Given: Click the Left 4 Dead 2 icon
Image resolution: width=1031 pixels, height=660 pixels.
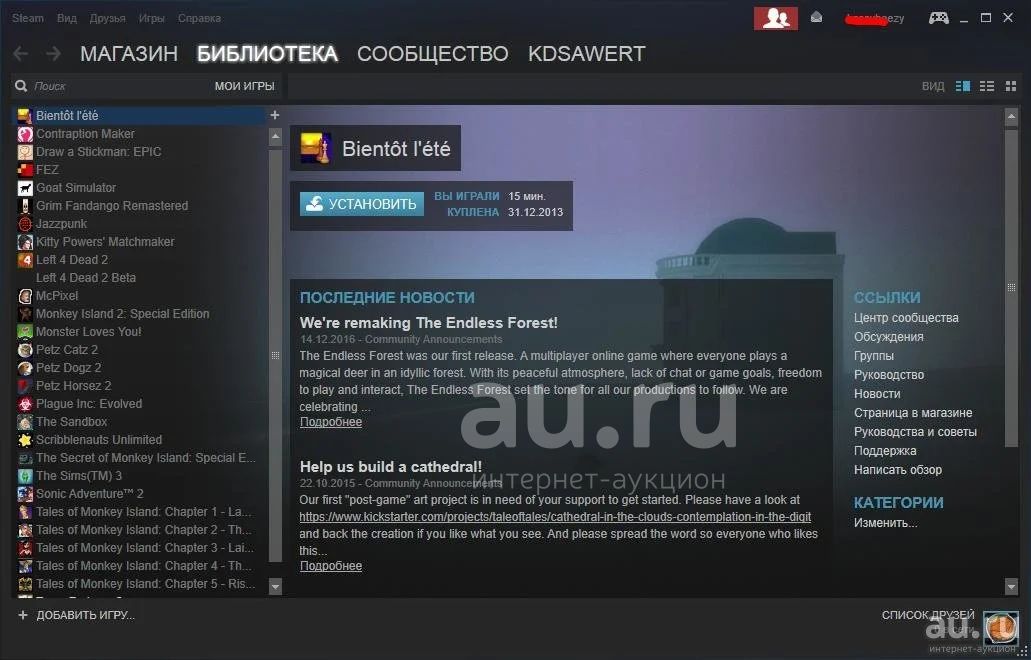Looking at the screenshot, I should (x=25, y=260).
